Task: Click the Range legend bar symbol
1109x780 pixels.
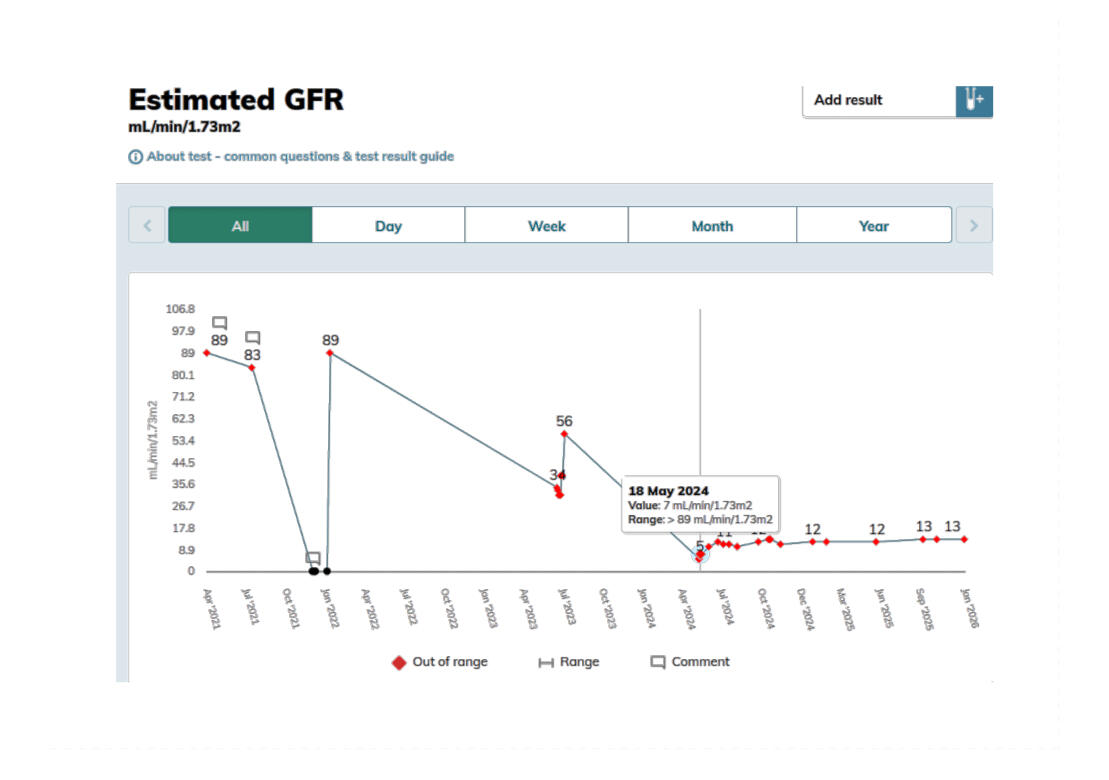Action: 546,662
